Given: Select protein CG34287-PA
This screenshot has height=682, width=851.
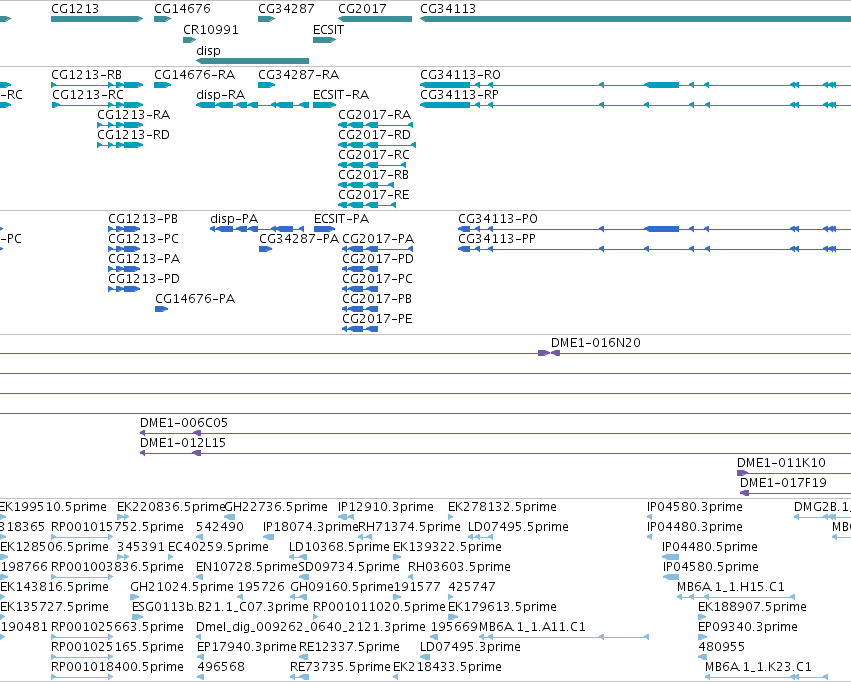Looking at the screenshot, I should tap(265, 249).
